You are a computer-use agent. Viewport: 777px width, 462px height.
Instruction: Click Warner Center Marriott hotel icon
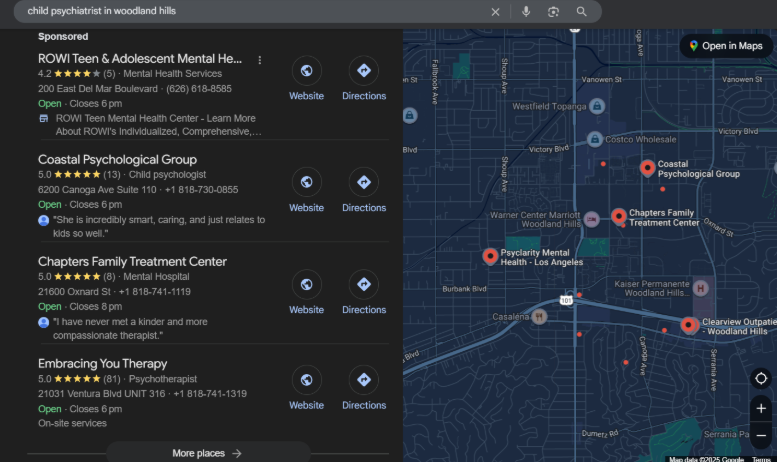point(591,219)
